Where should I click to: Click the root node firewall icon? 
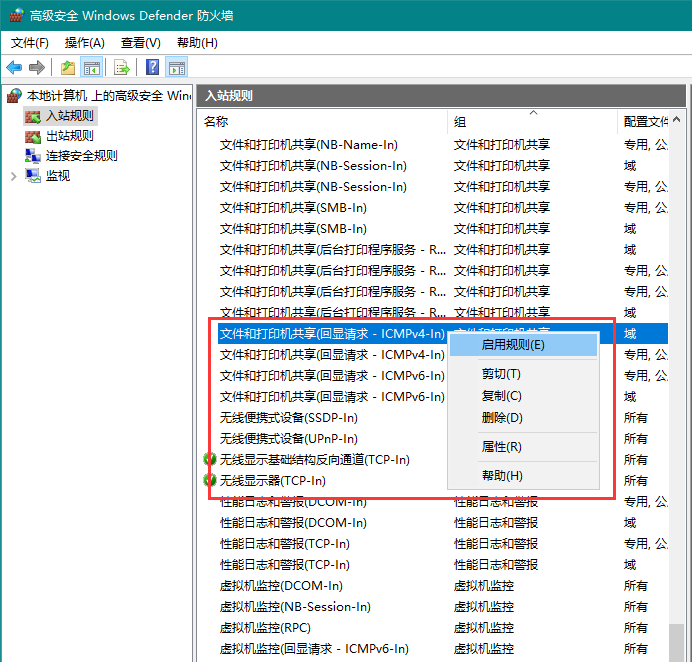[x=15, y=95]
